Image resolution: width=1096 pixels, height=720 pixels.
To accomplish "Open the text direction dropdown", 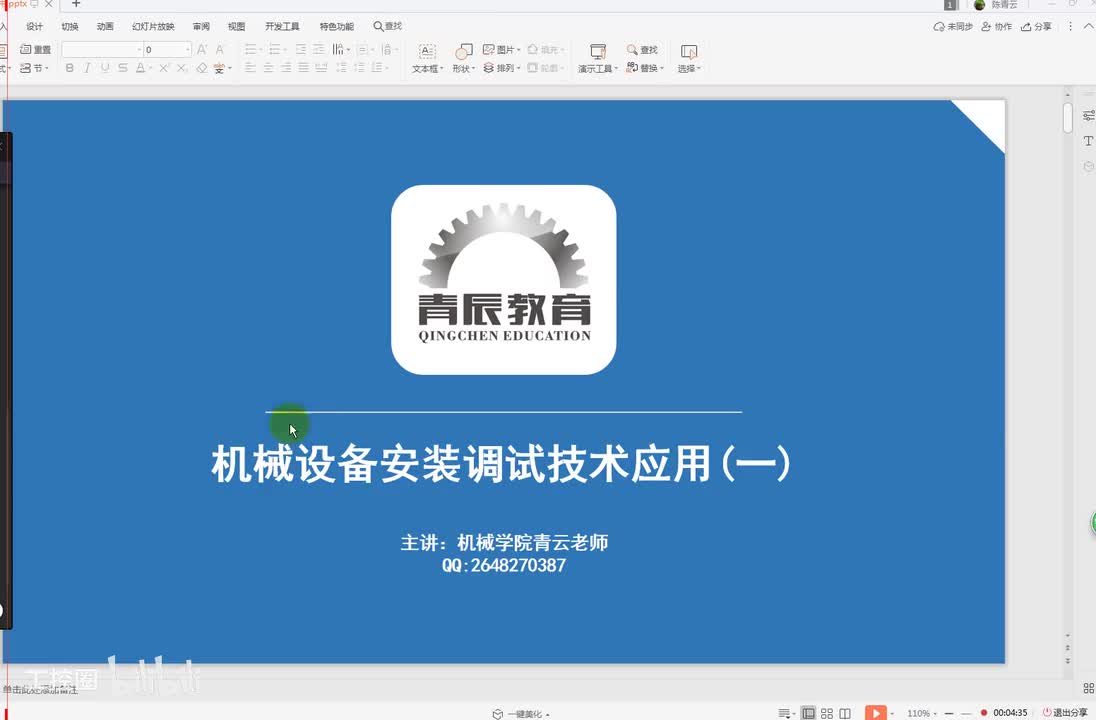I will (x=340, y=50).
